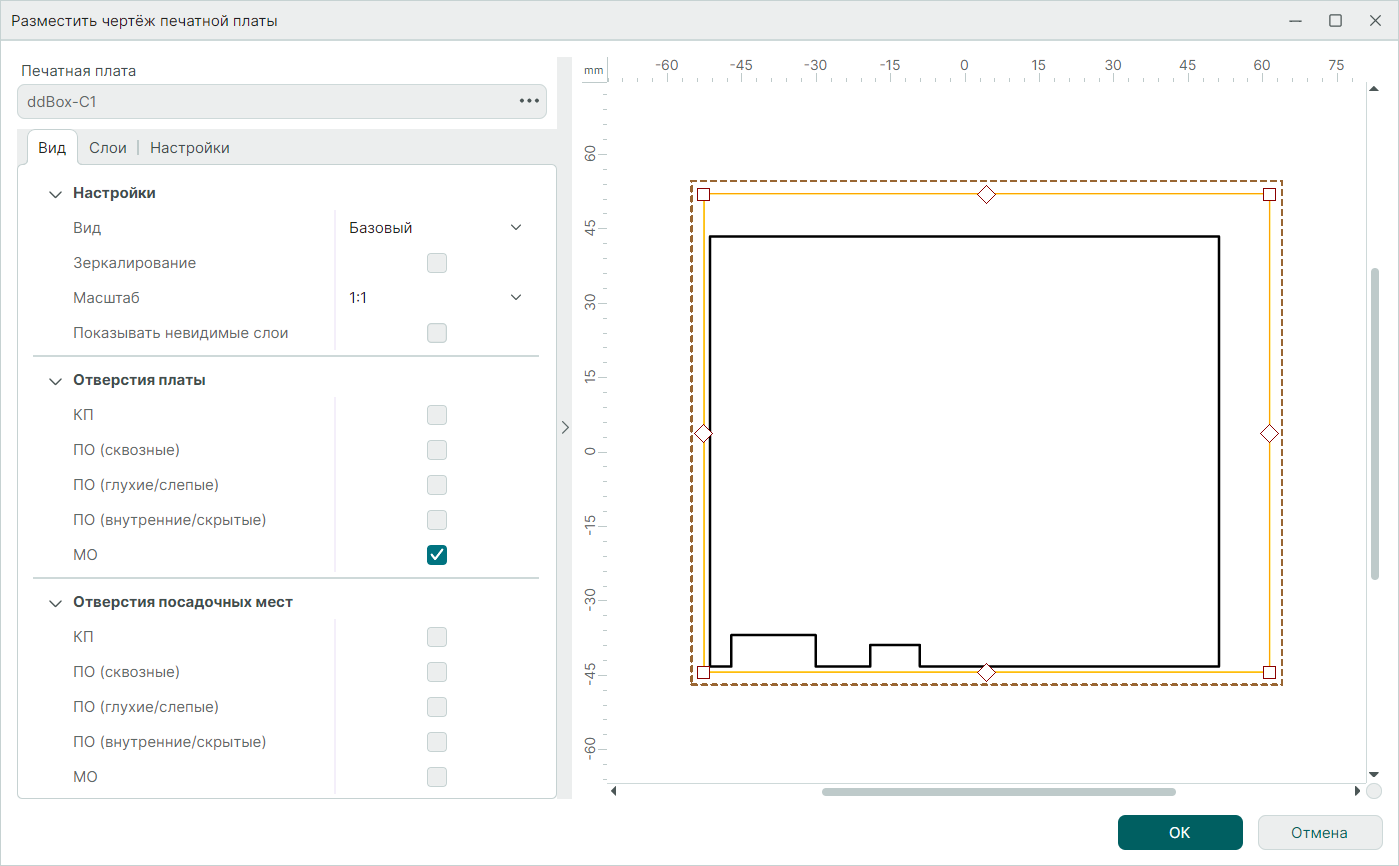Viewport: 1399px width, 866px height.
Task: Click the top-middle diamond handle of the frame
Action: pyautogui.click(x=986, y=194)
